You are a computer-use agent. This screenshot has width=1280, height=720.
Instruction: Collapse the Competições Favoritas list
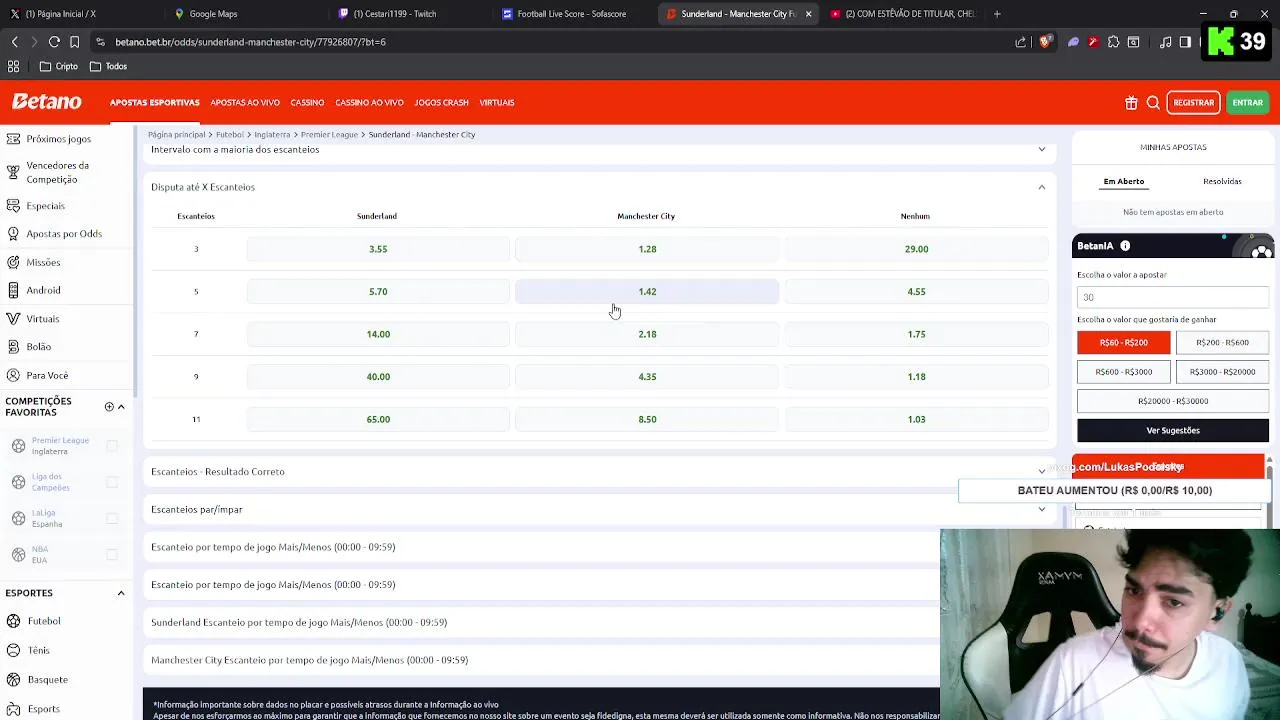tap(121, 406)
